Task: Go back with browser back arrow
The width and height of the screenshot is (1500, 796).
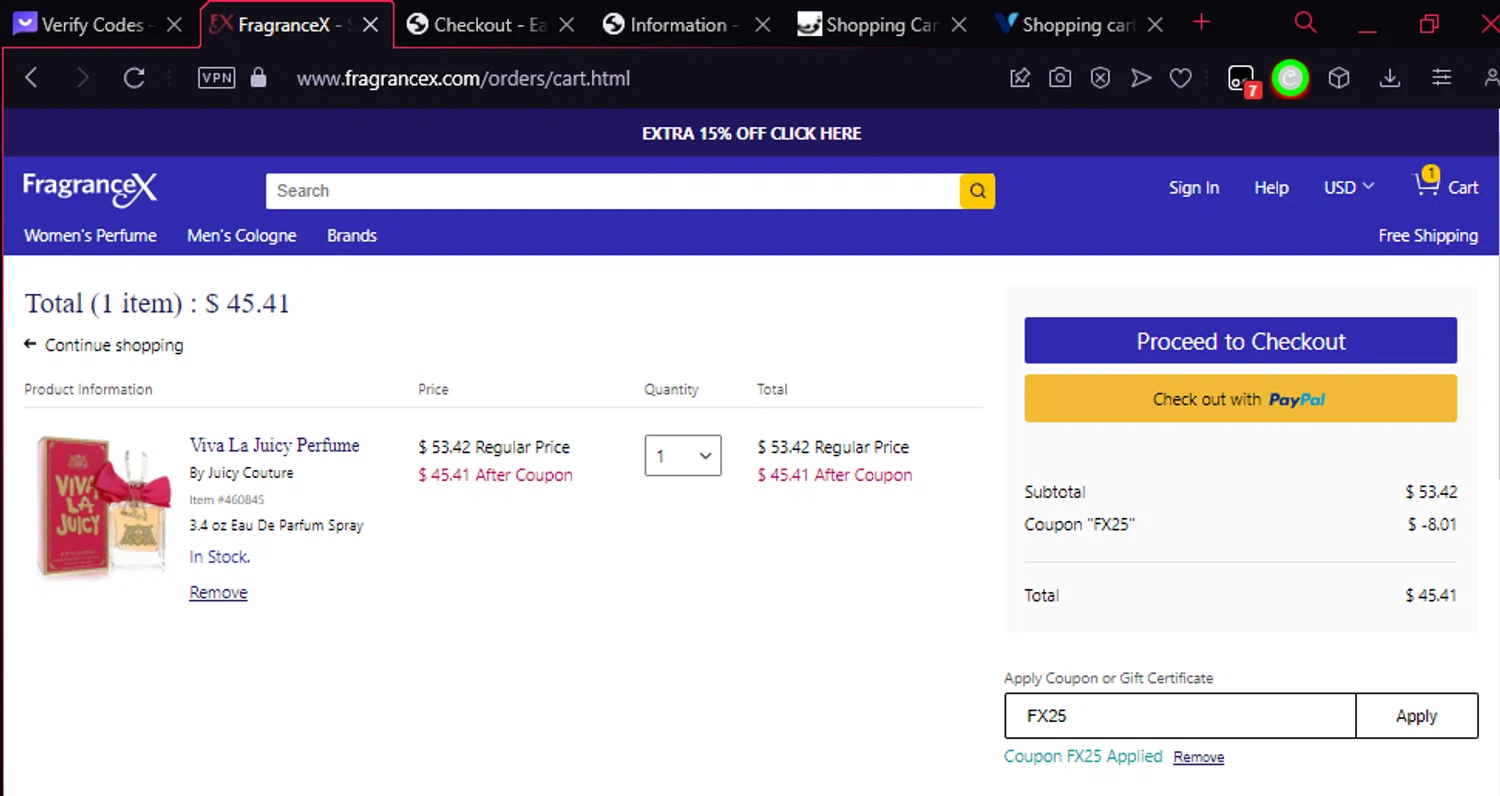Action: point(31,78)
